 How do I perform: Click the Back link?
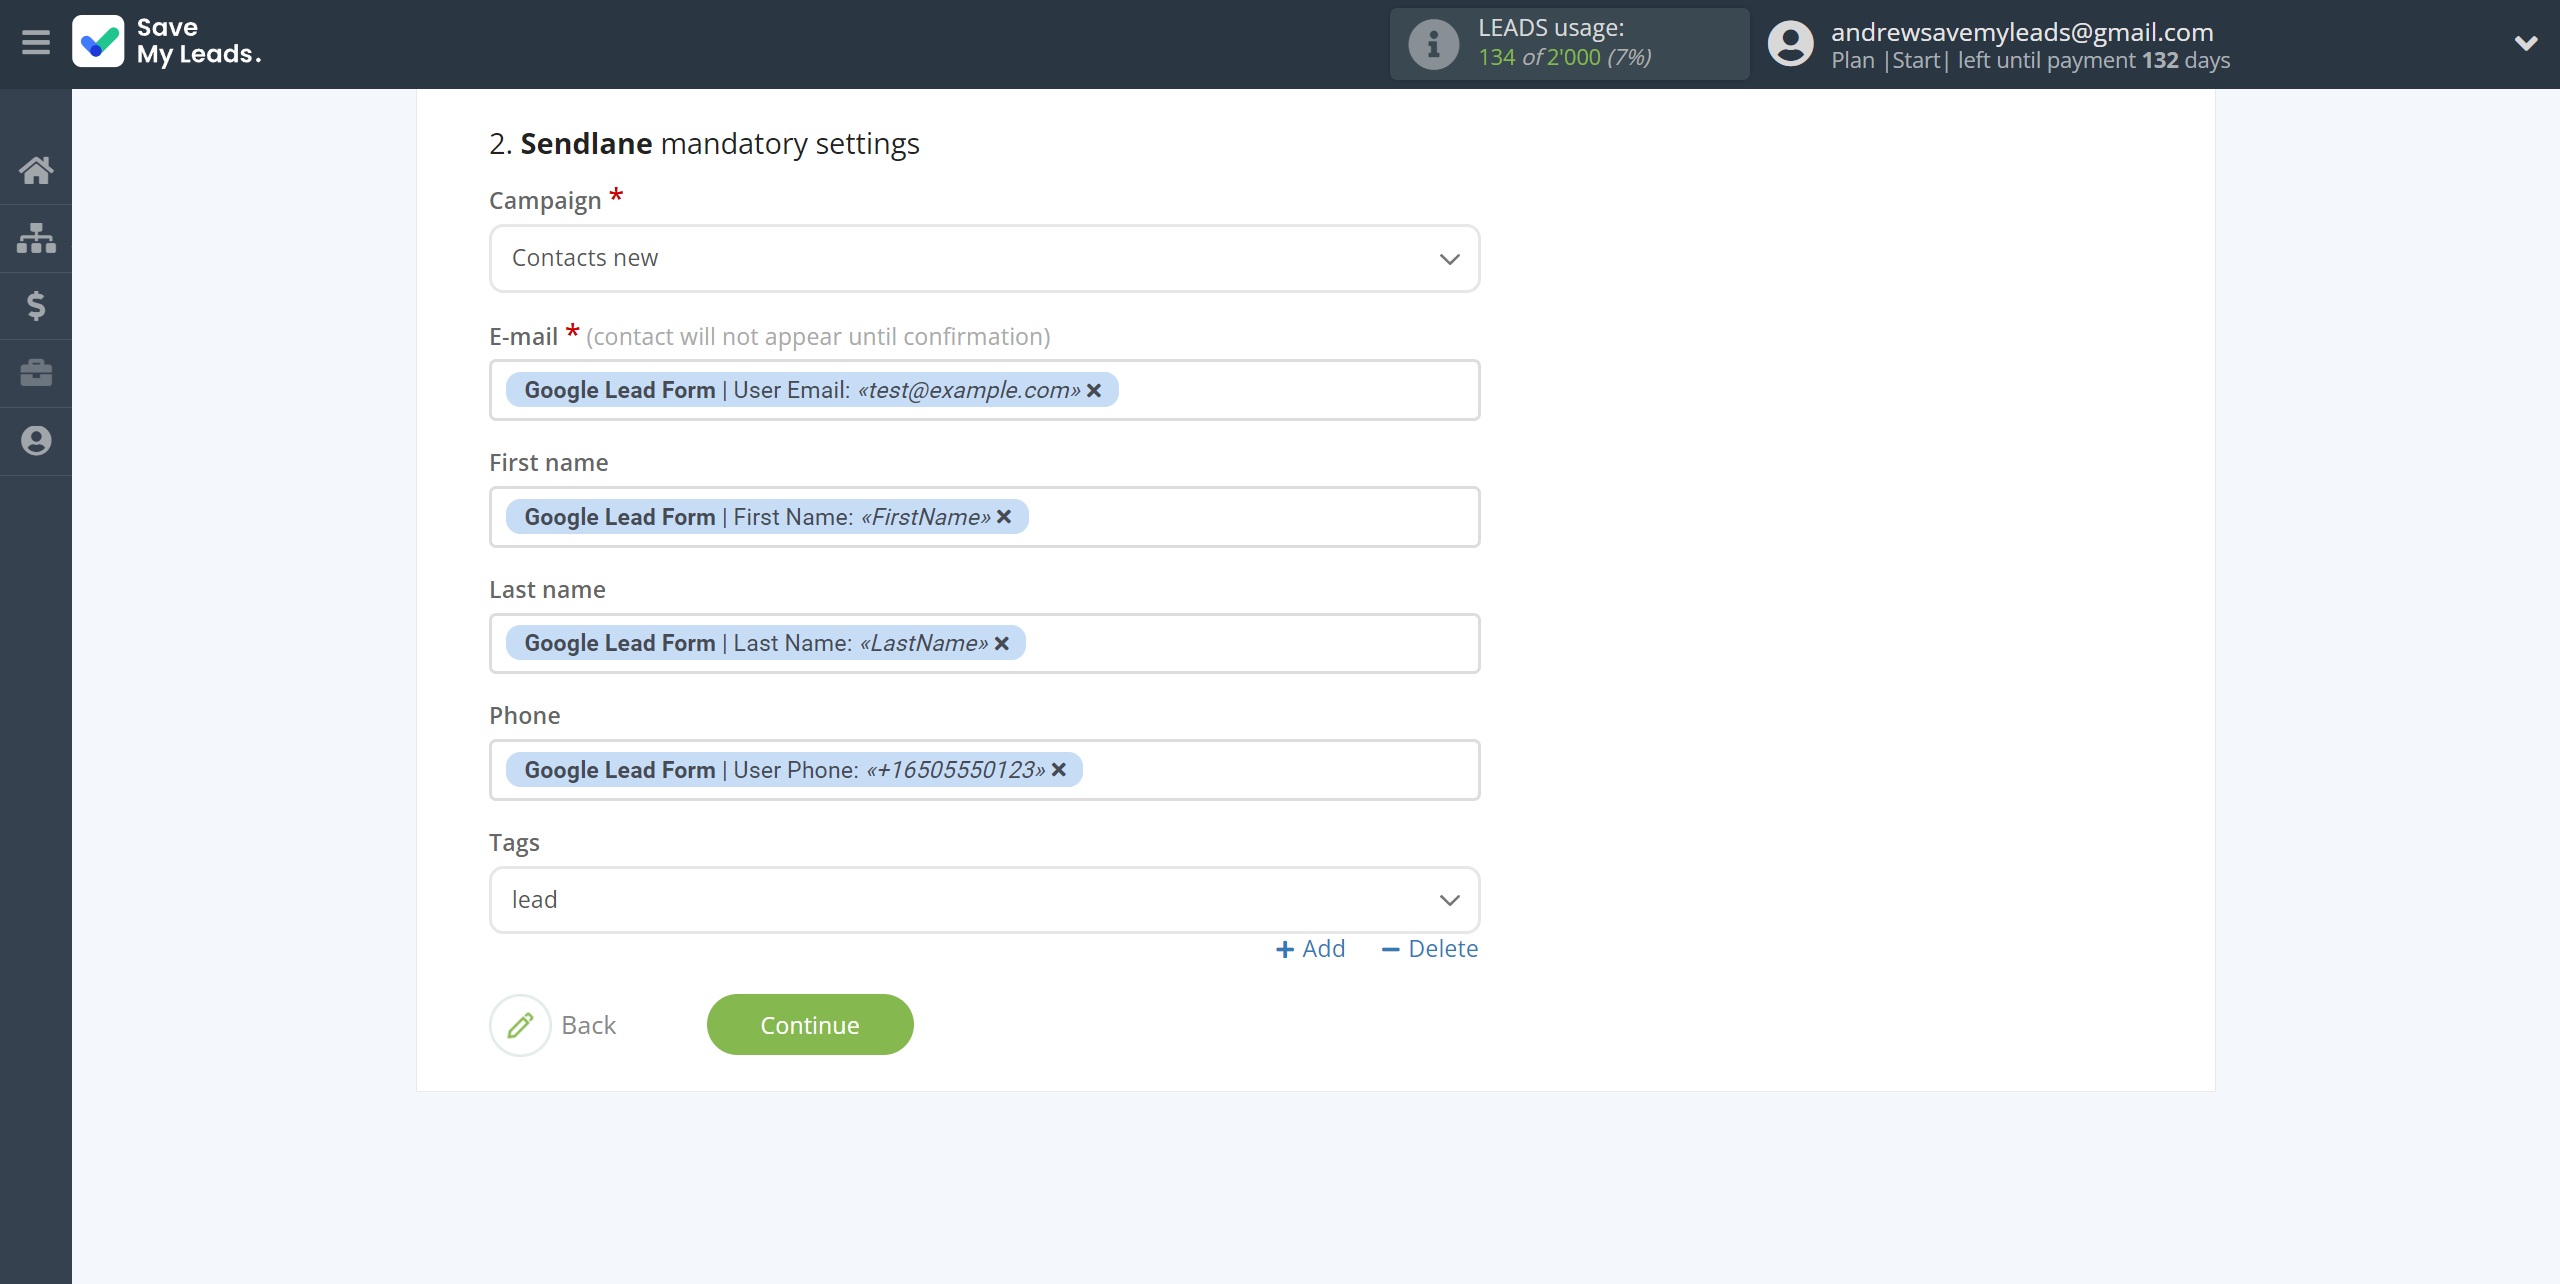pyautogui.click(x=588, y=1026)
